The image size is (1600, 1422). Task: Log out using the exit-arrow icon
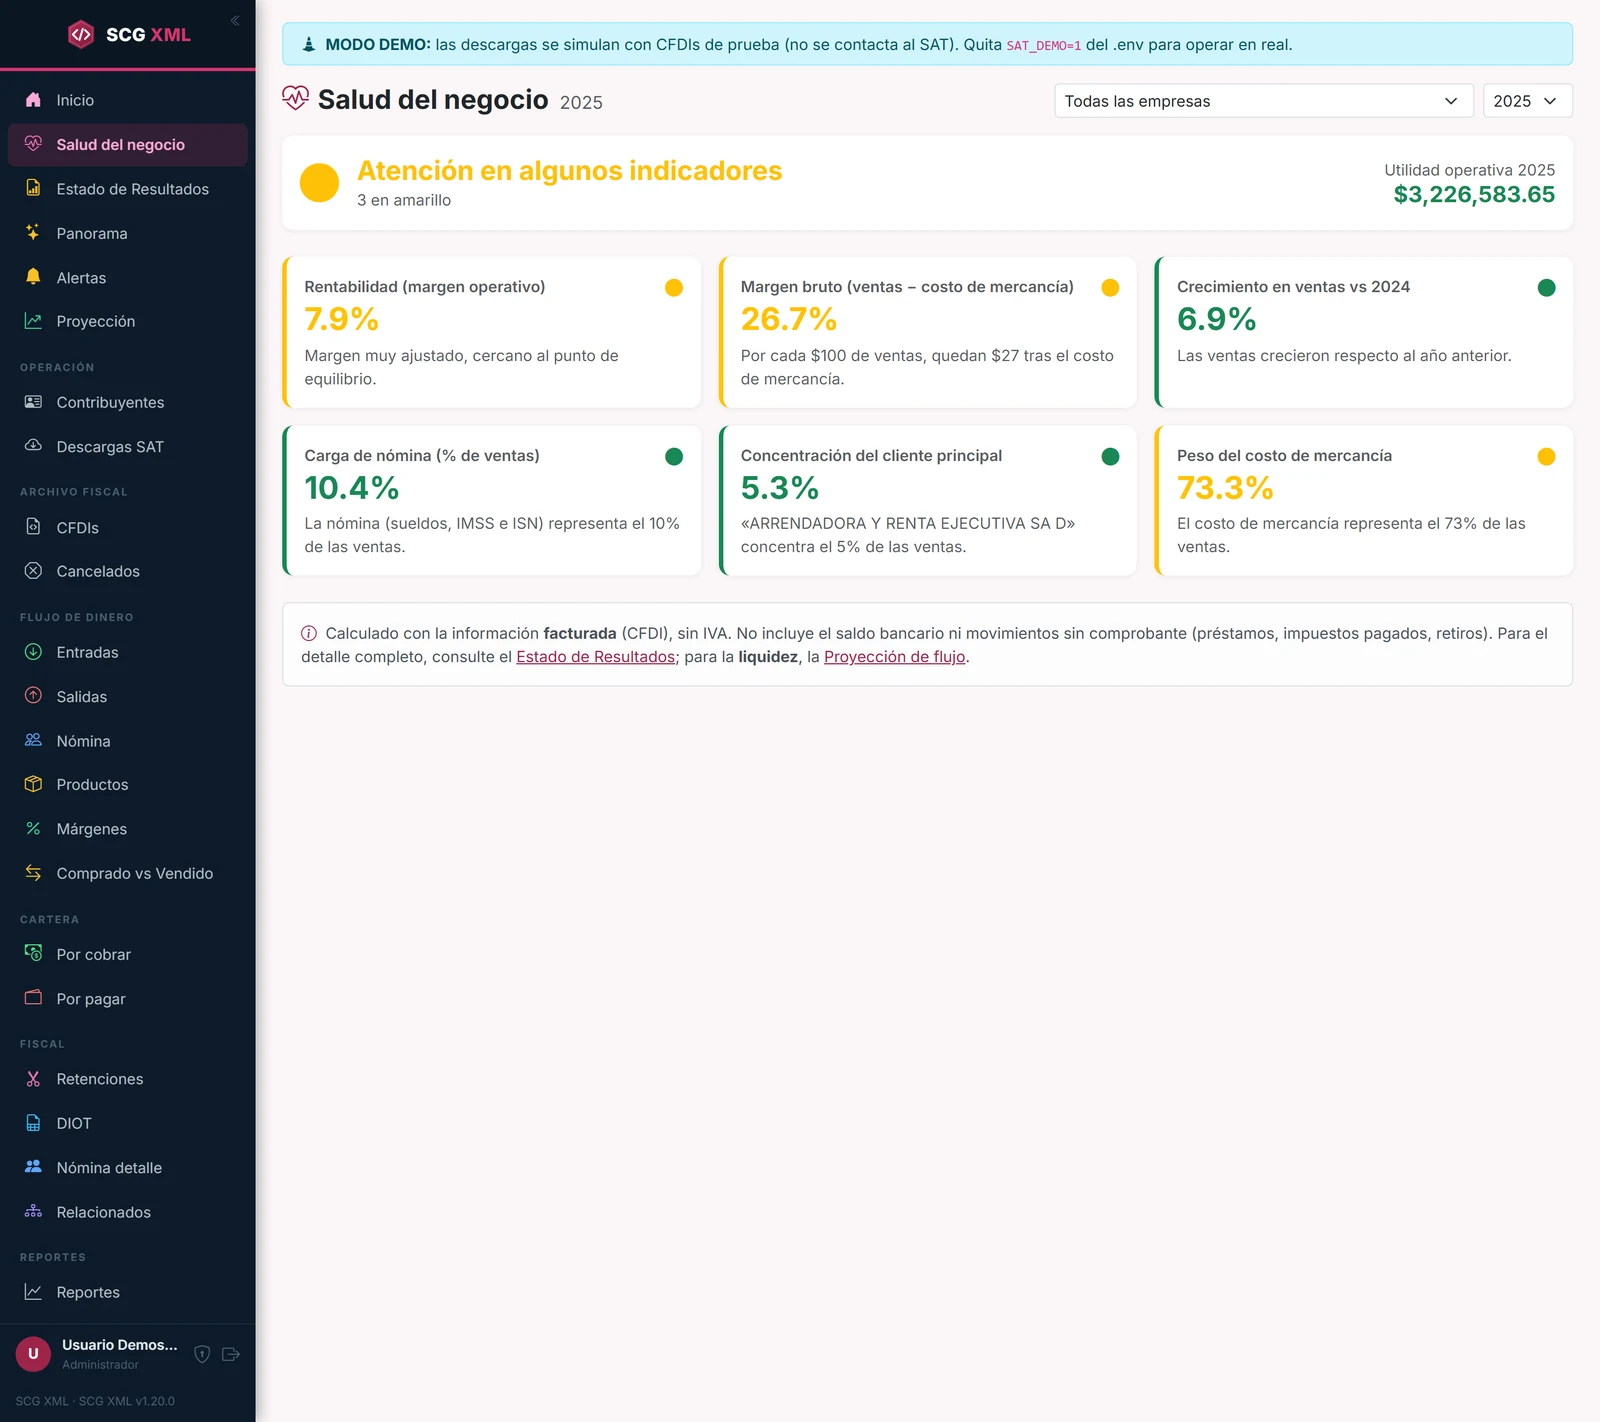point(231,1354)
